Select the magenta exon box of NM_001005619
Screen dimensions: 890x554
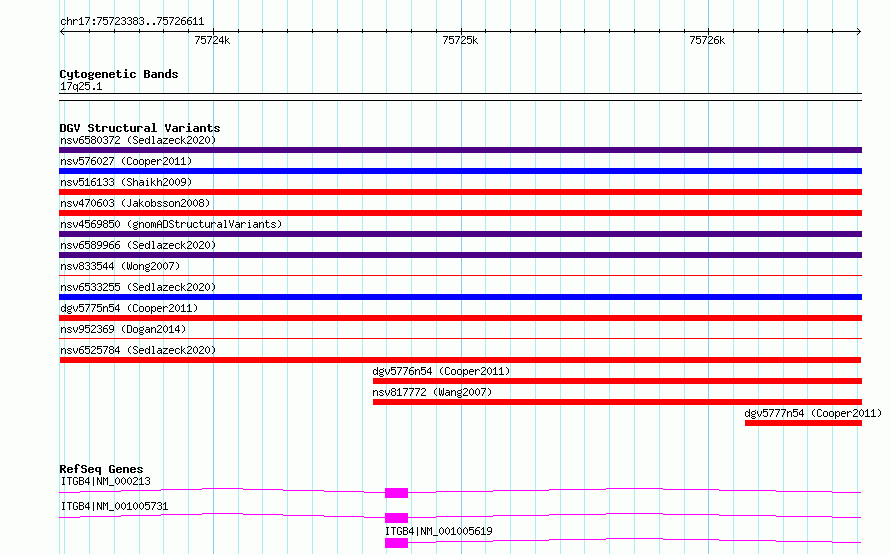pos(396,543)
